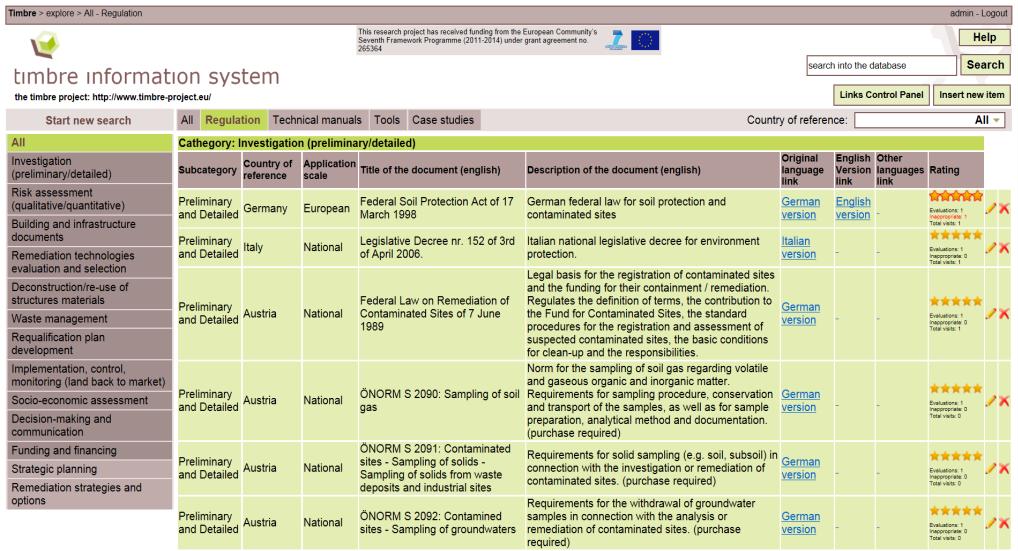The height and width of the screenshot is (551, 1018).
Task: Click the search into the database field
Action: pos(881,66)
